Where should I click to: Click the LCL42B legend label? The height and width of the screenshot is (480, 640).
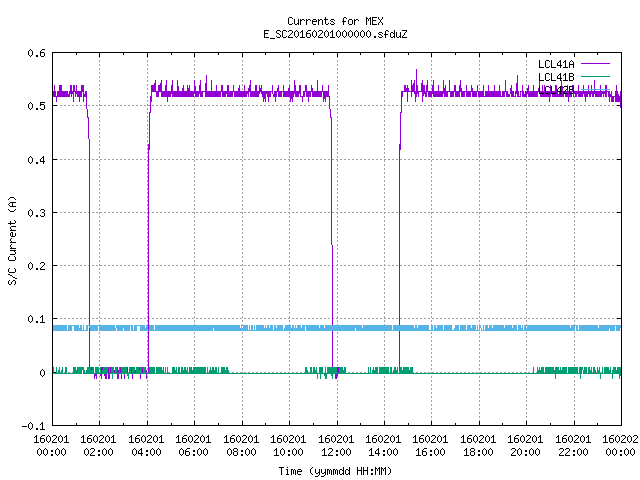(x=556, y=90)
